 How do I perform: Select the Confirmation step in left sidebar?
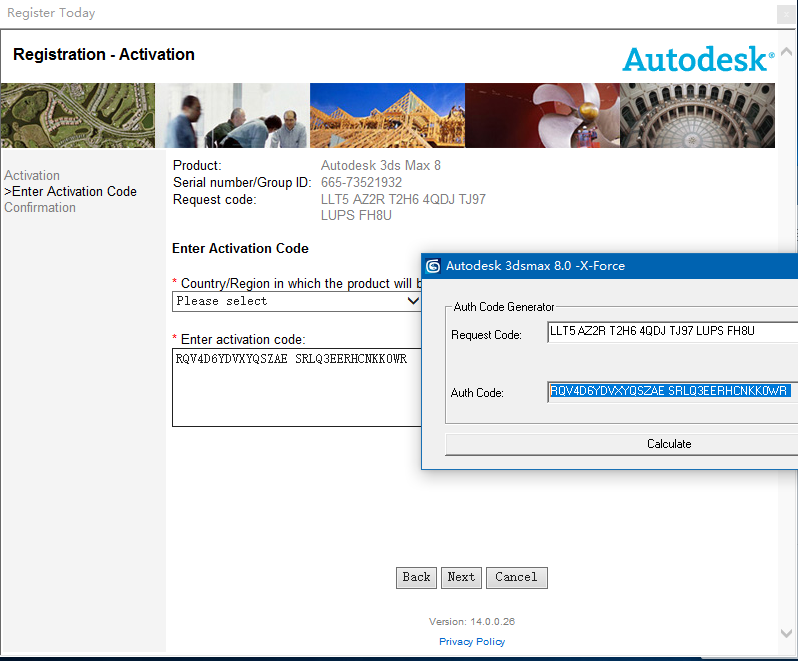tap(40, 207)
